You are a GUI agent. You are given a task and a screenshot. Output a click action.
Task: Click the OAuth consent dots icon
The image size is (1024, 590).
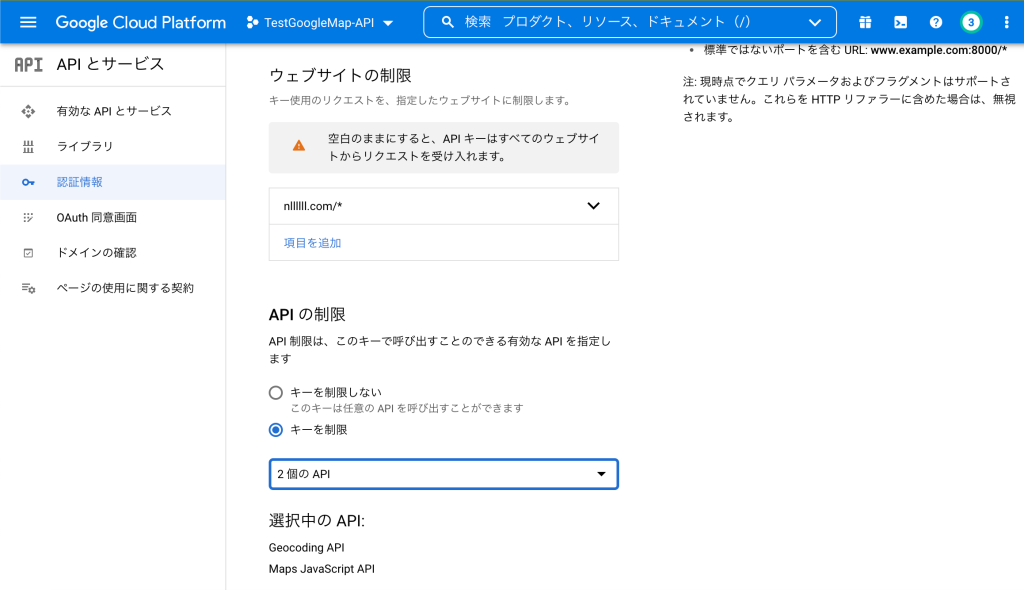tap(28, 218)
